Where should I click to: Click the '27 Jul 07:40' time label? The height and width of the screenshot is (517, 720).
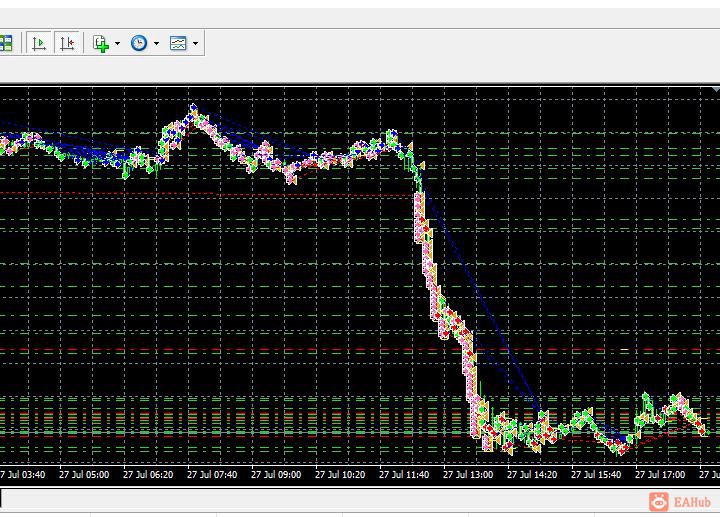212,475
